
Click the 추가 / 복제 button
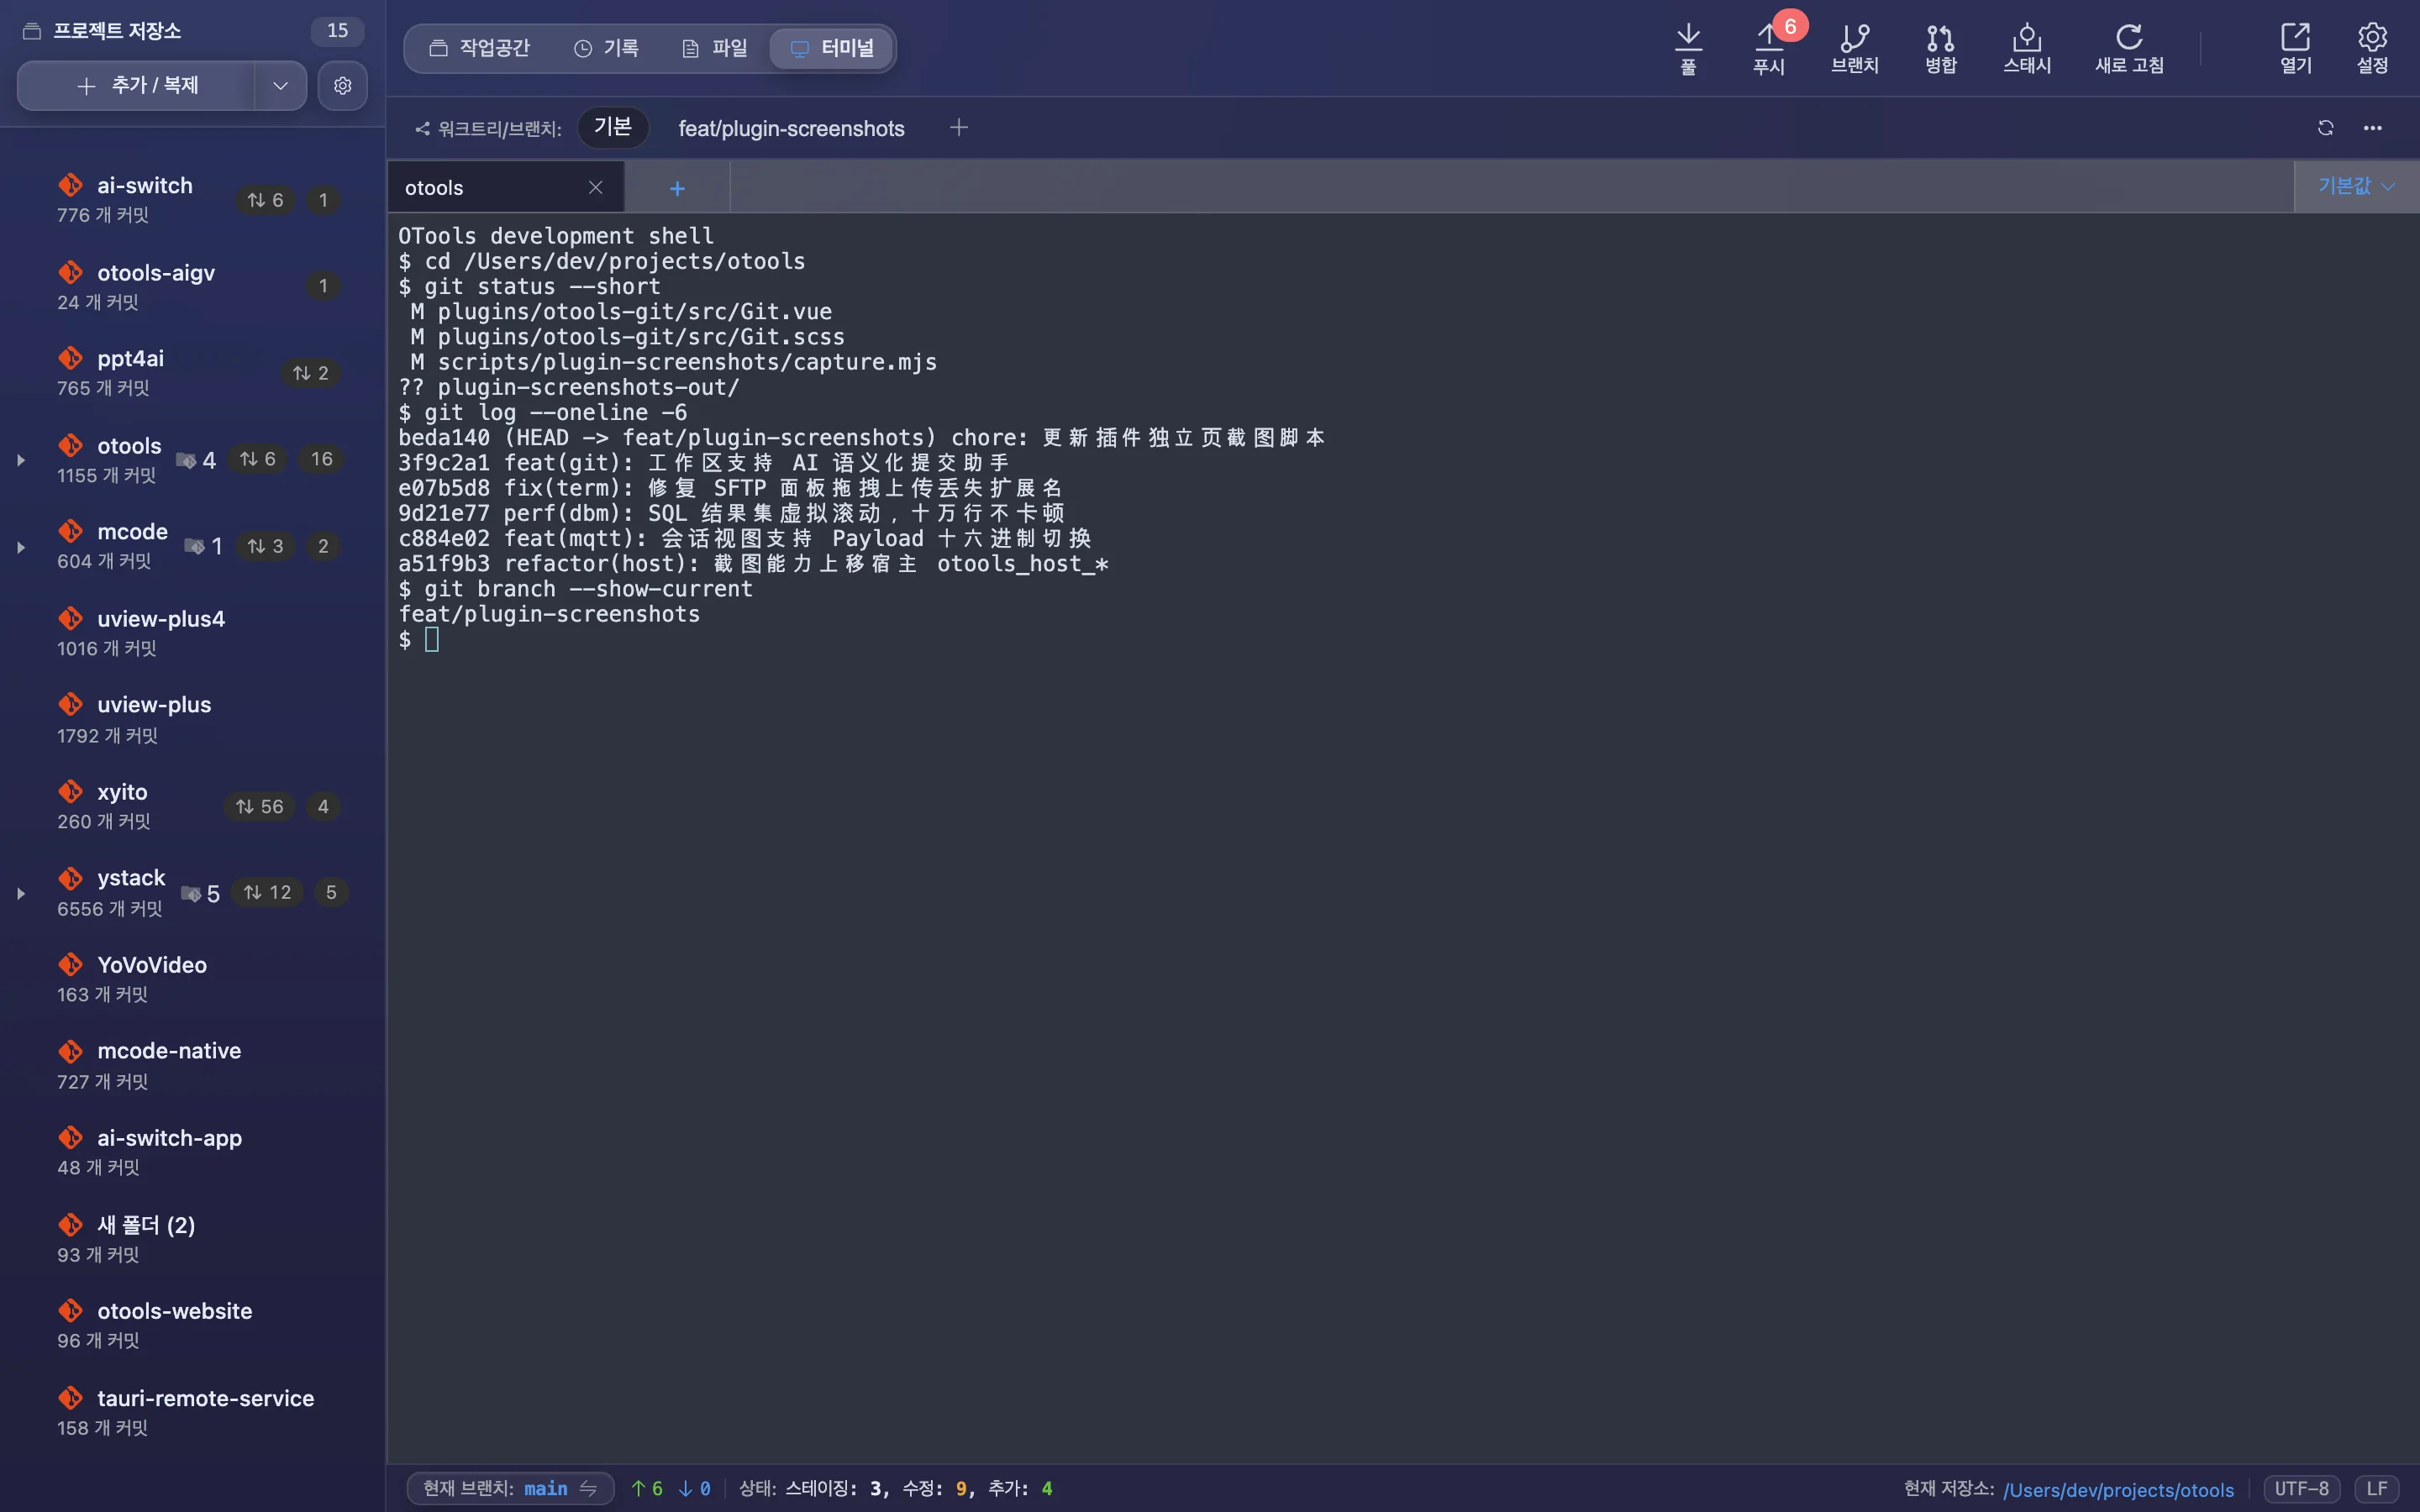click(x=137, y=86)
